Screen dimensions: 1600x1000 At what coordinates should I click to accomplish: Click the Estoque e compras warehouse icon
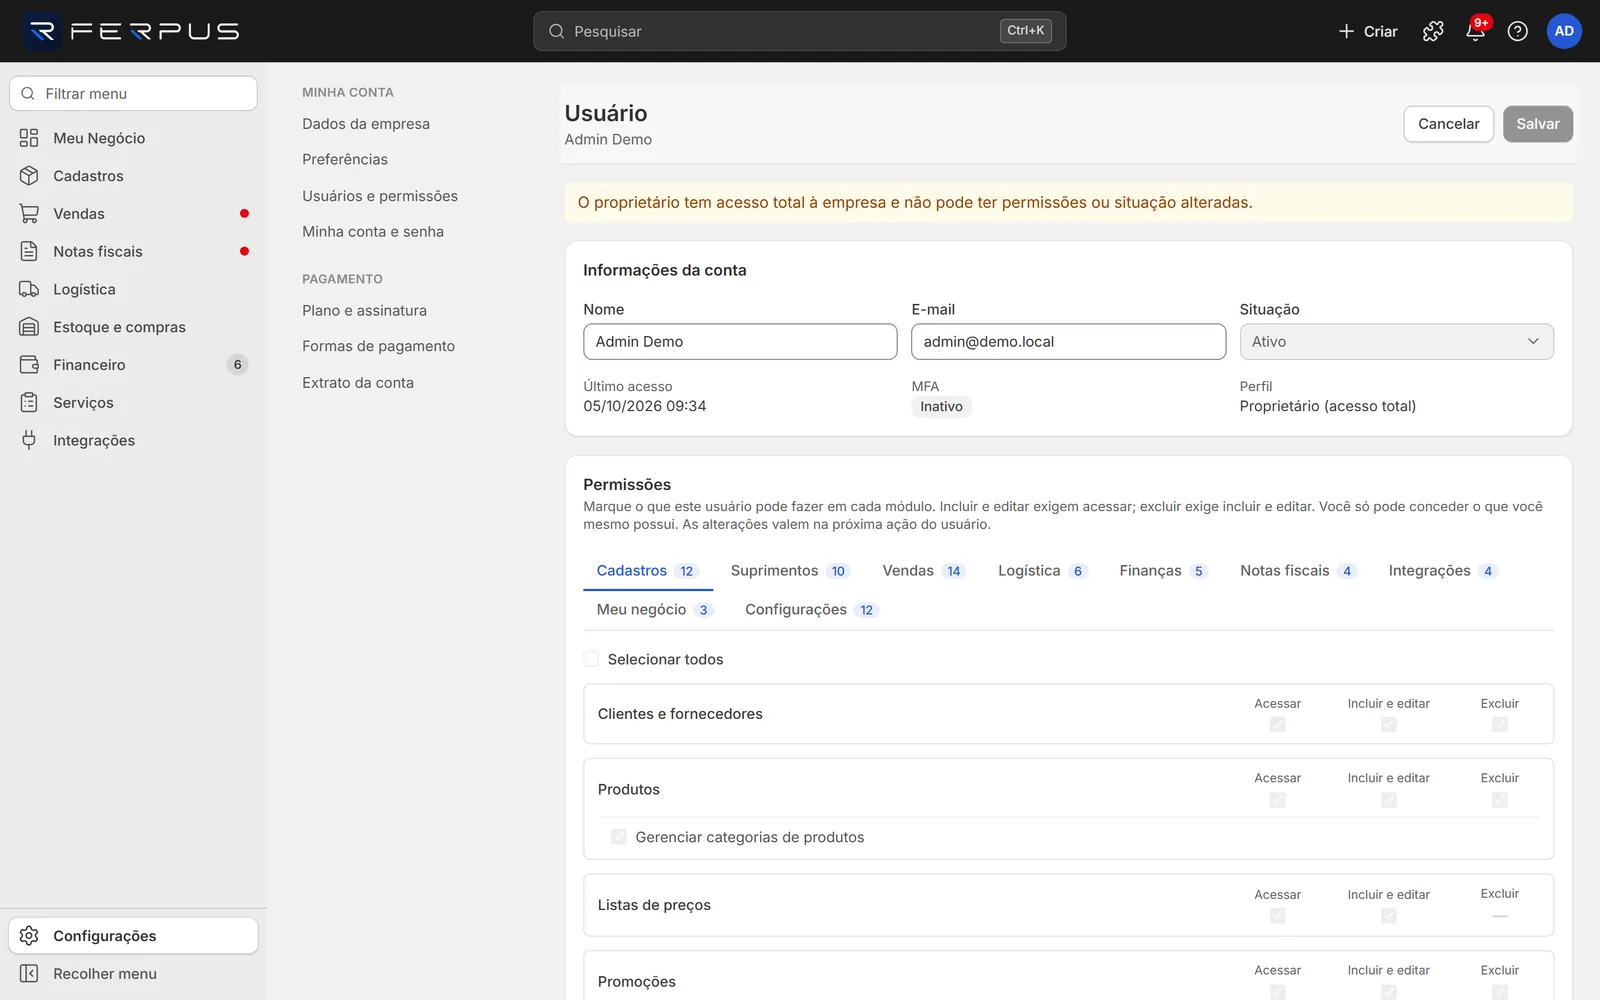[29, 327]
